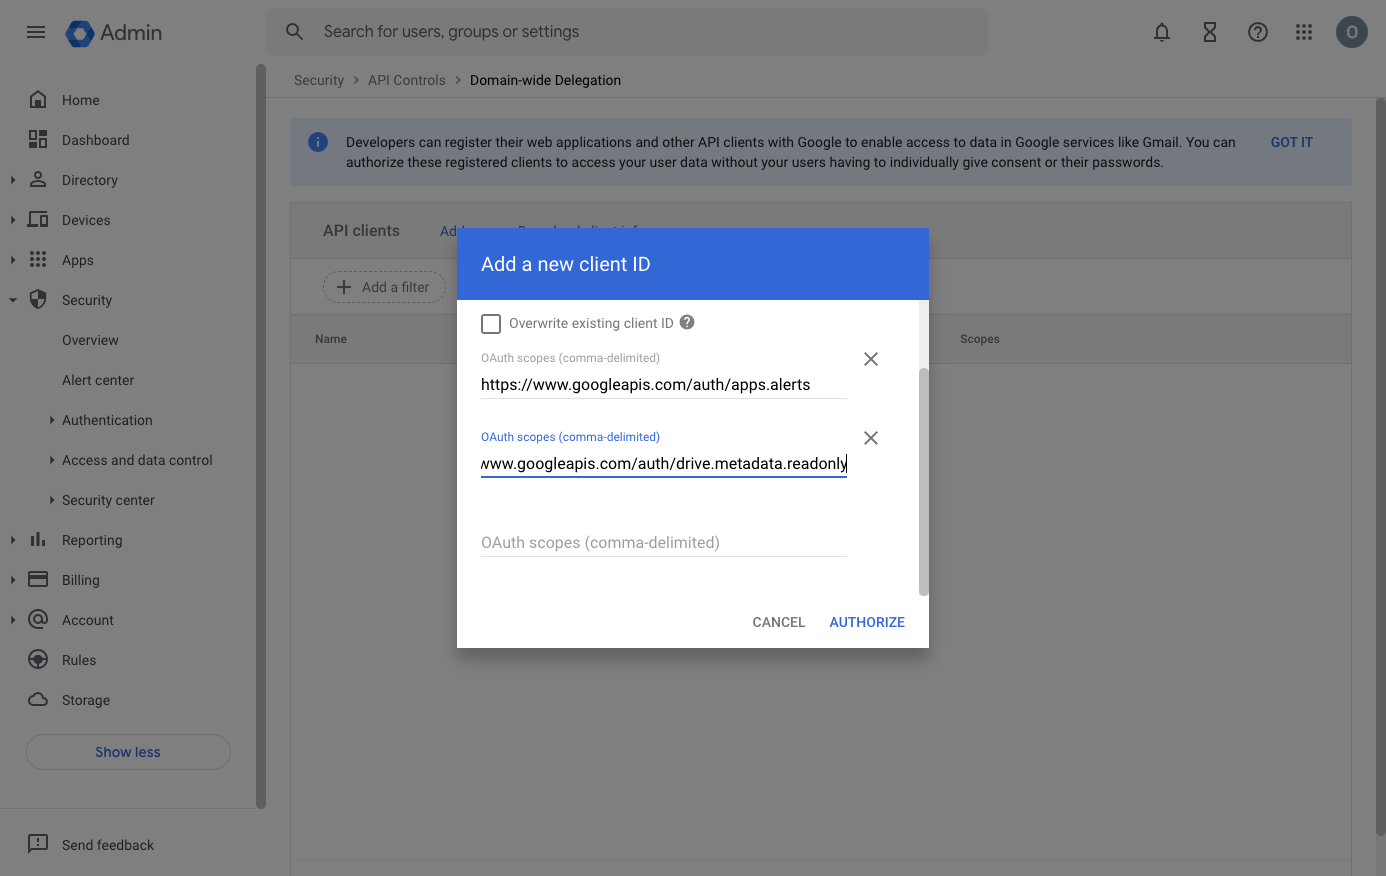1386x876 pixels.
Task: Click the hourglass tasks icon
Action: click(x=1209, y=32)
